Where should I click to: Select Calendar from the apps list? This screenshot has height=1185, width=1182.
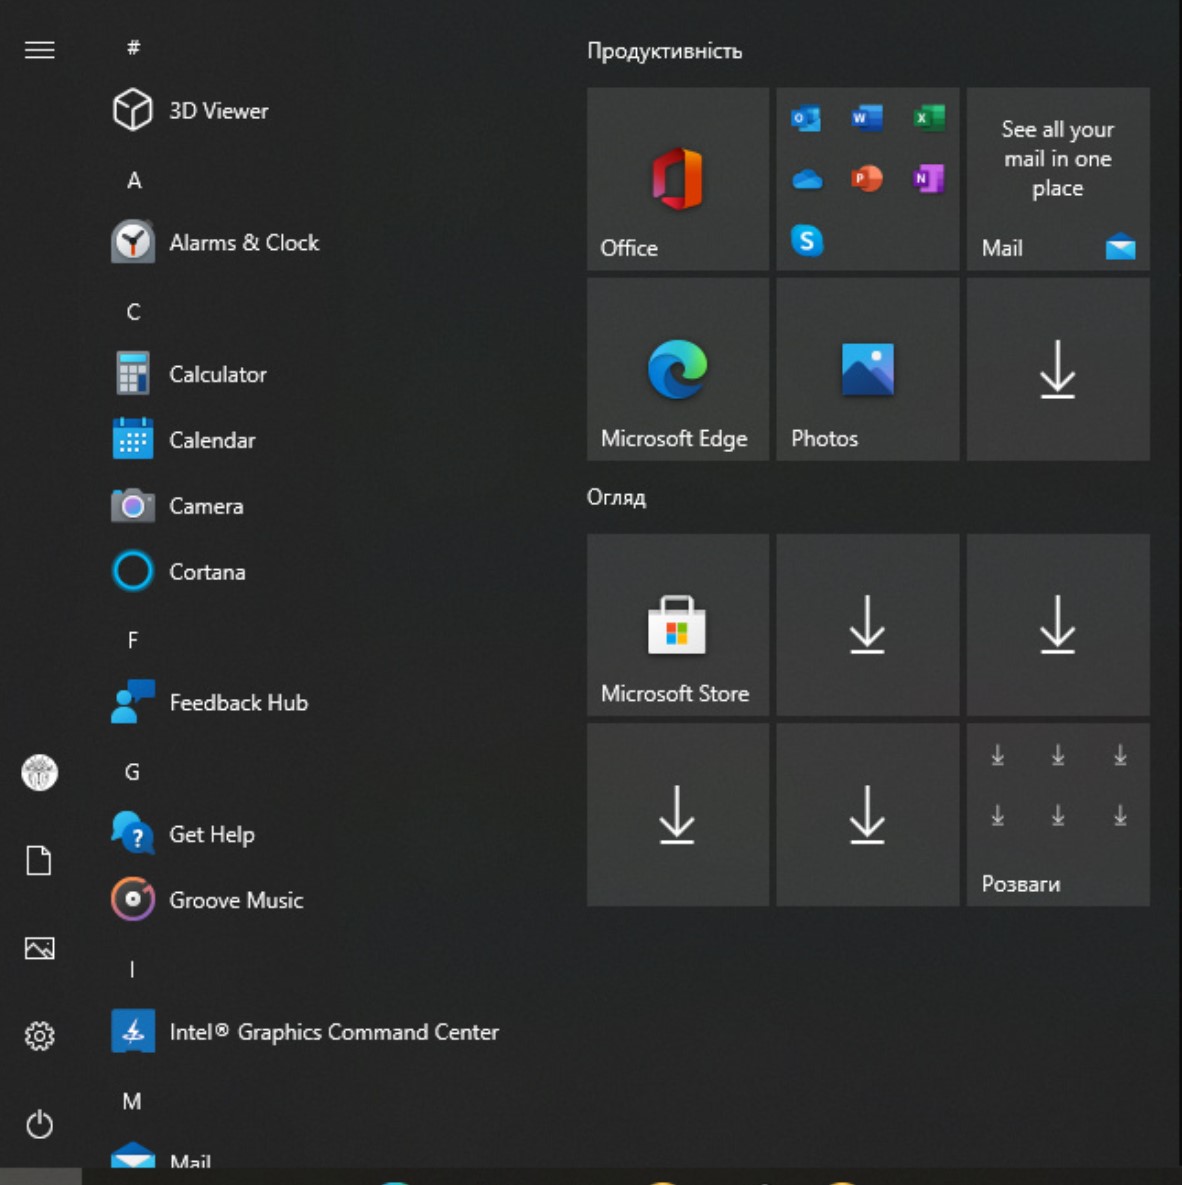(x=212, y=440)
